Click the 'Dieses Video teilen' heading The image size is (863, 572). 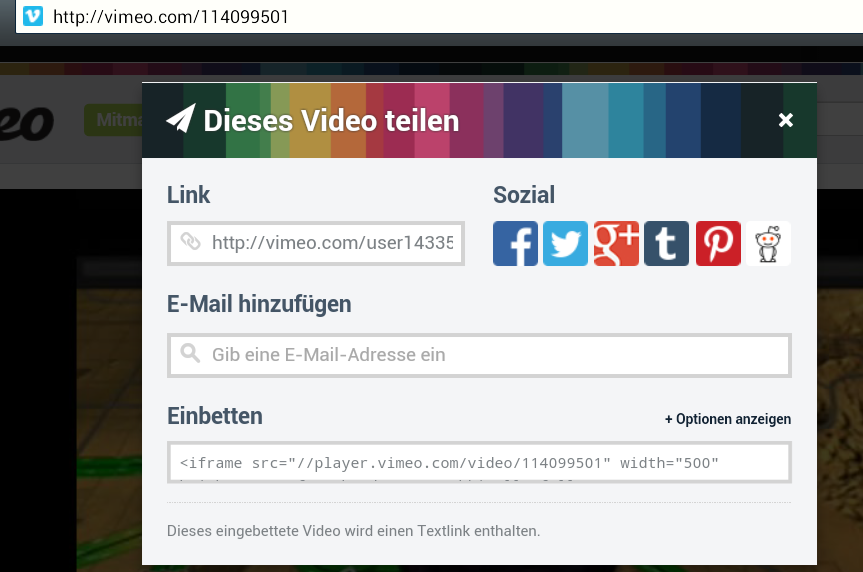pos(331,121)
